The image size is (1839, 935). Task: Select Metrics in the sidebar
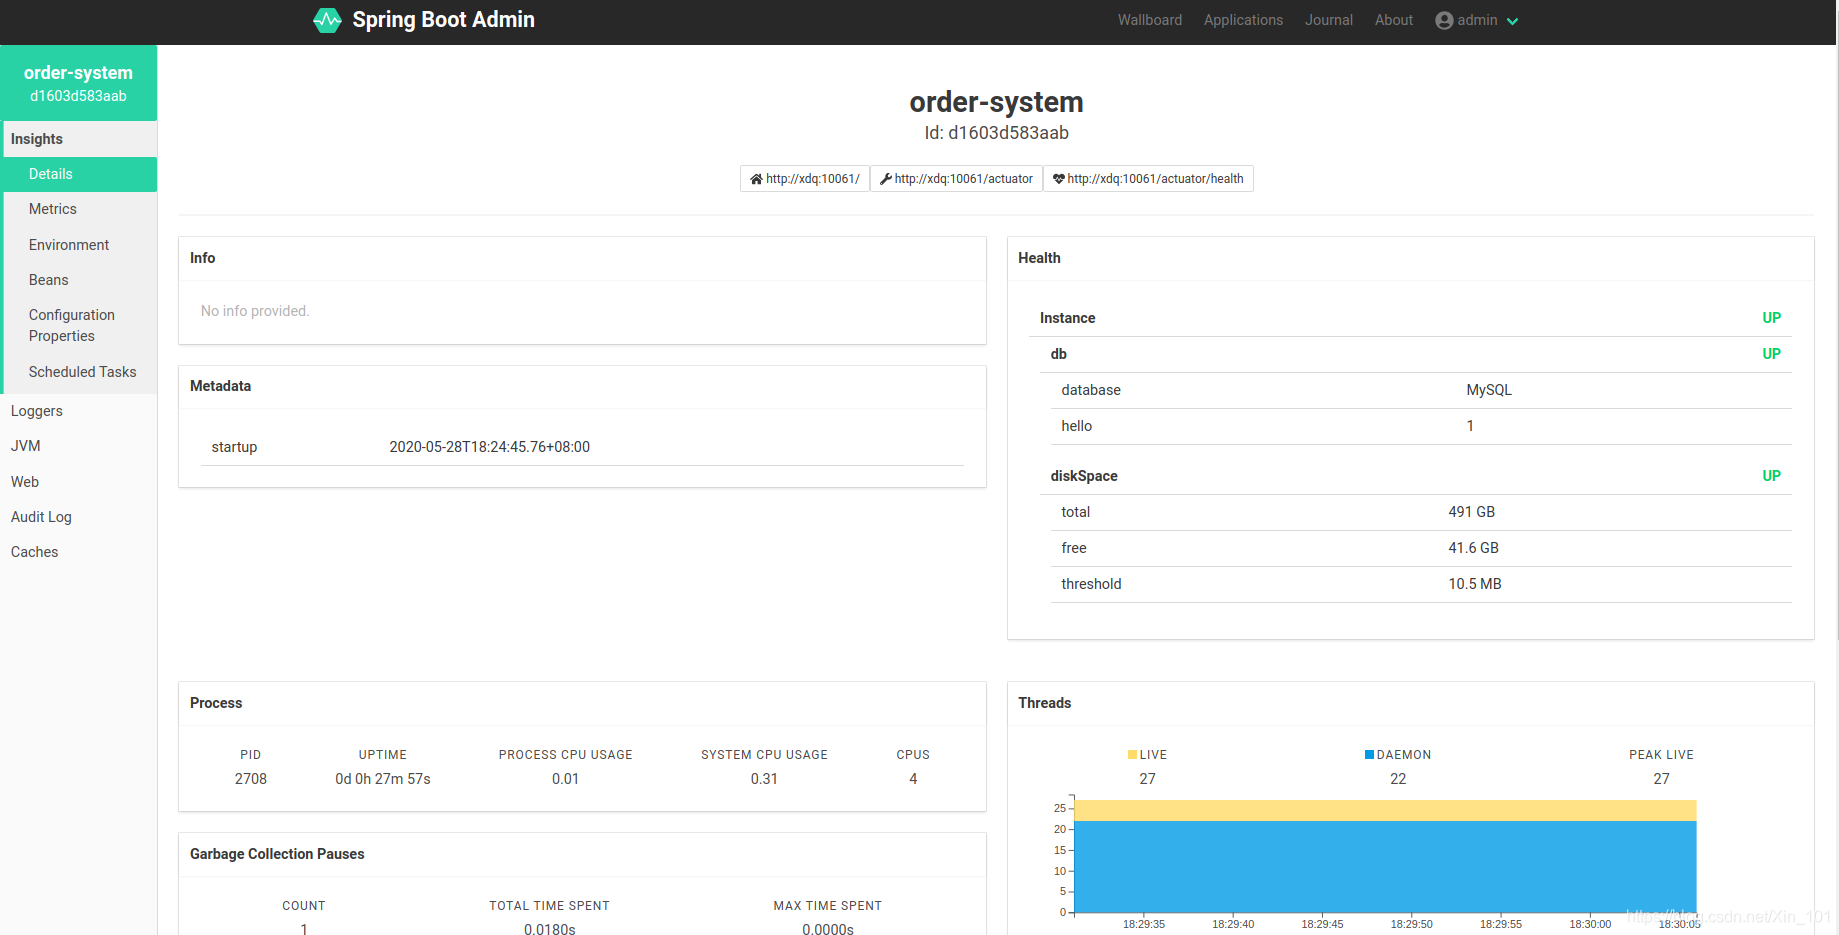(x=80, y=209)
